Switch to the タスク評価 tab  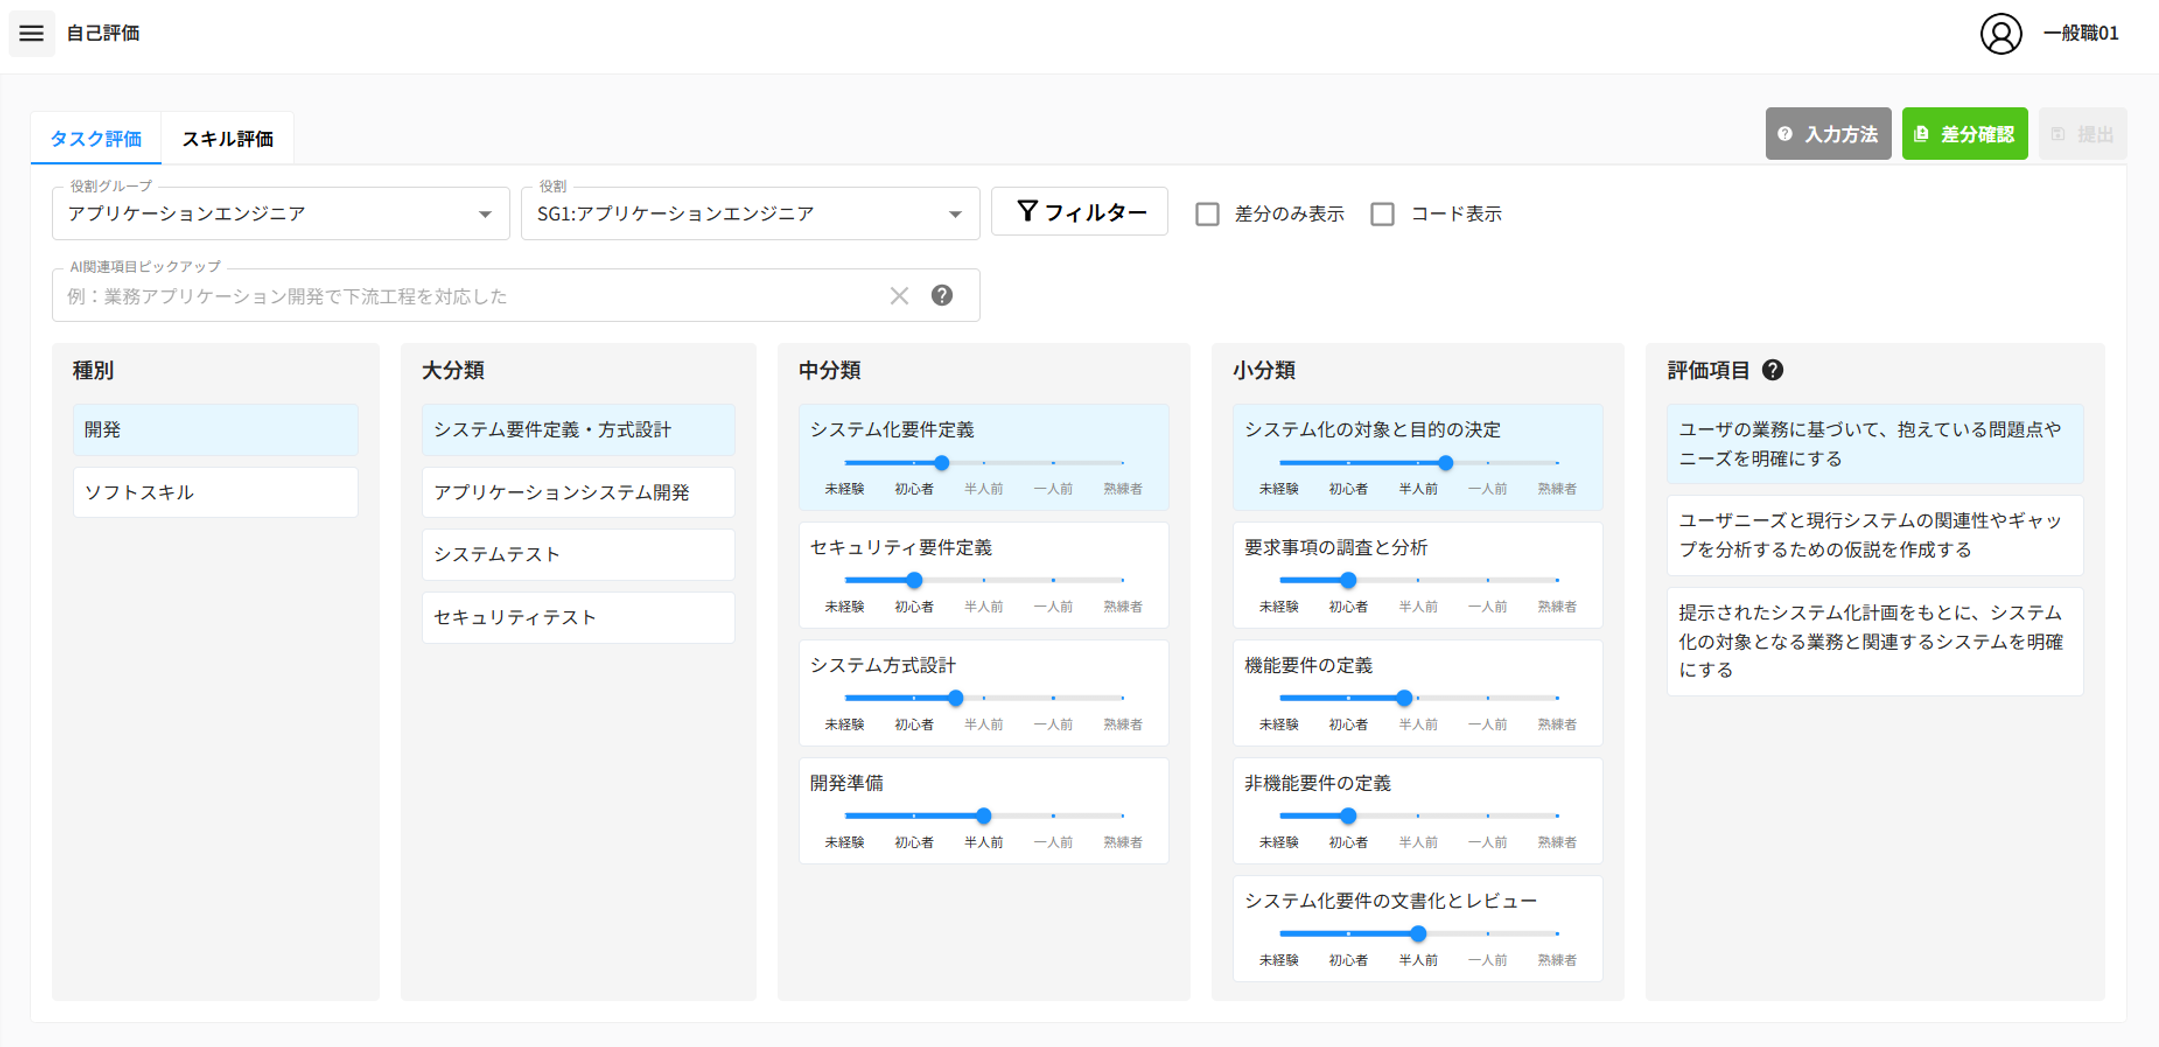coord(96,138)
